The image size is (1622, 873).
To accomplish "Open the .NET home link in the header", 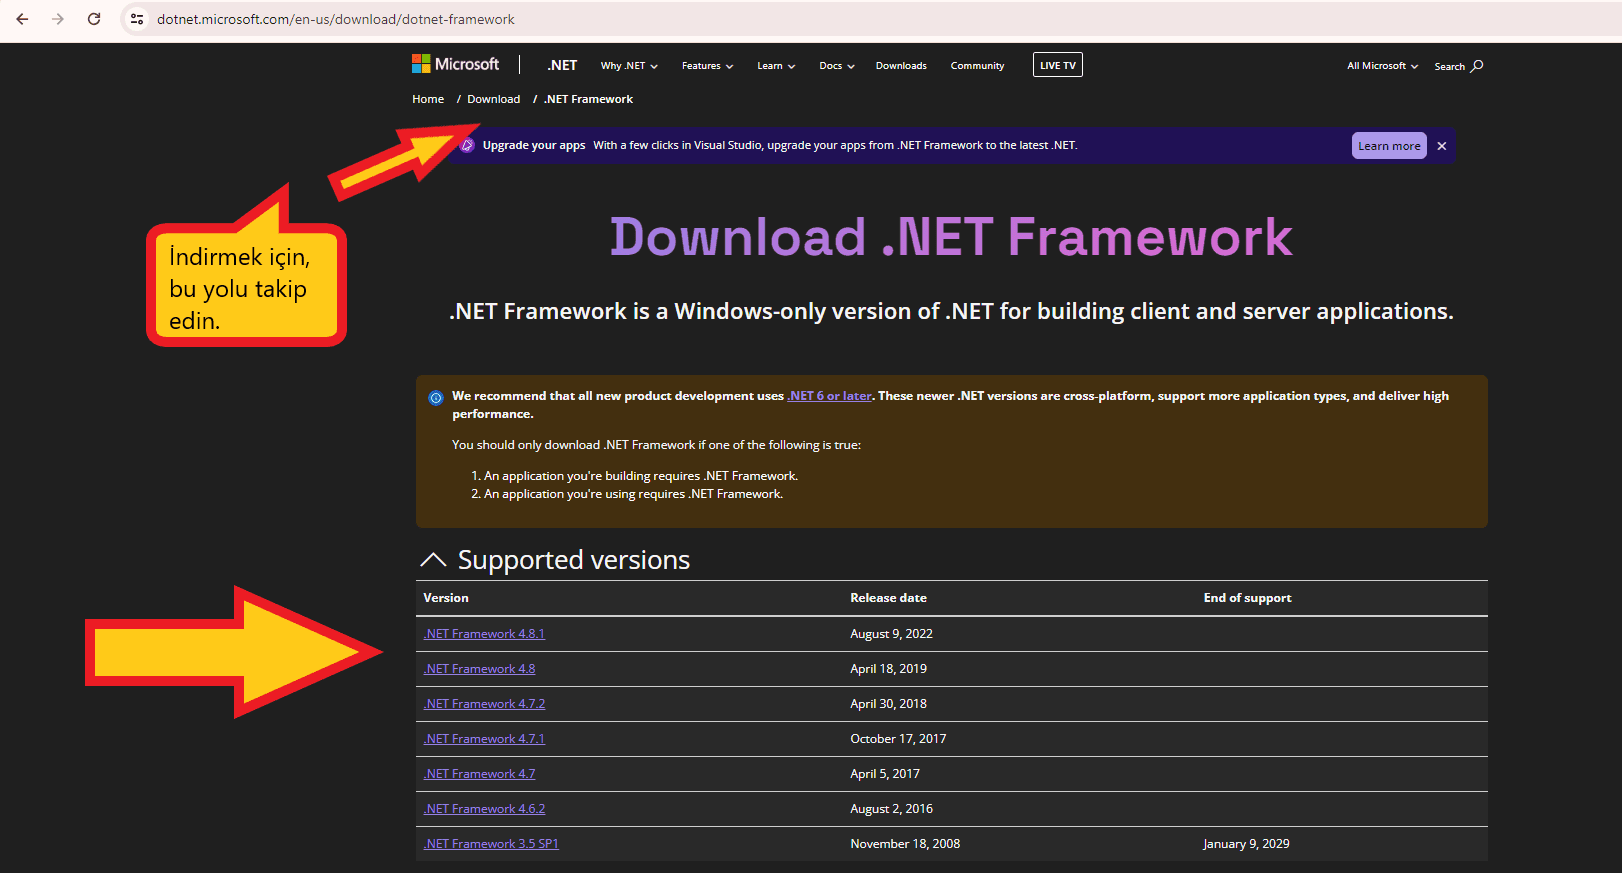I will (562, 65).
